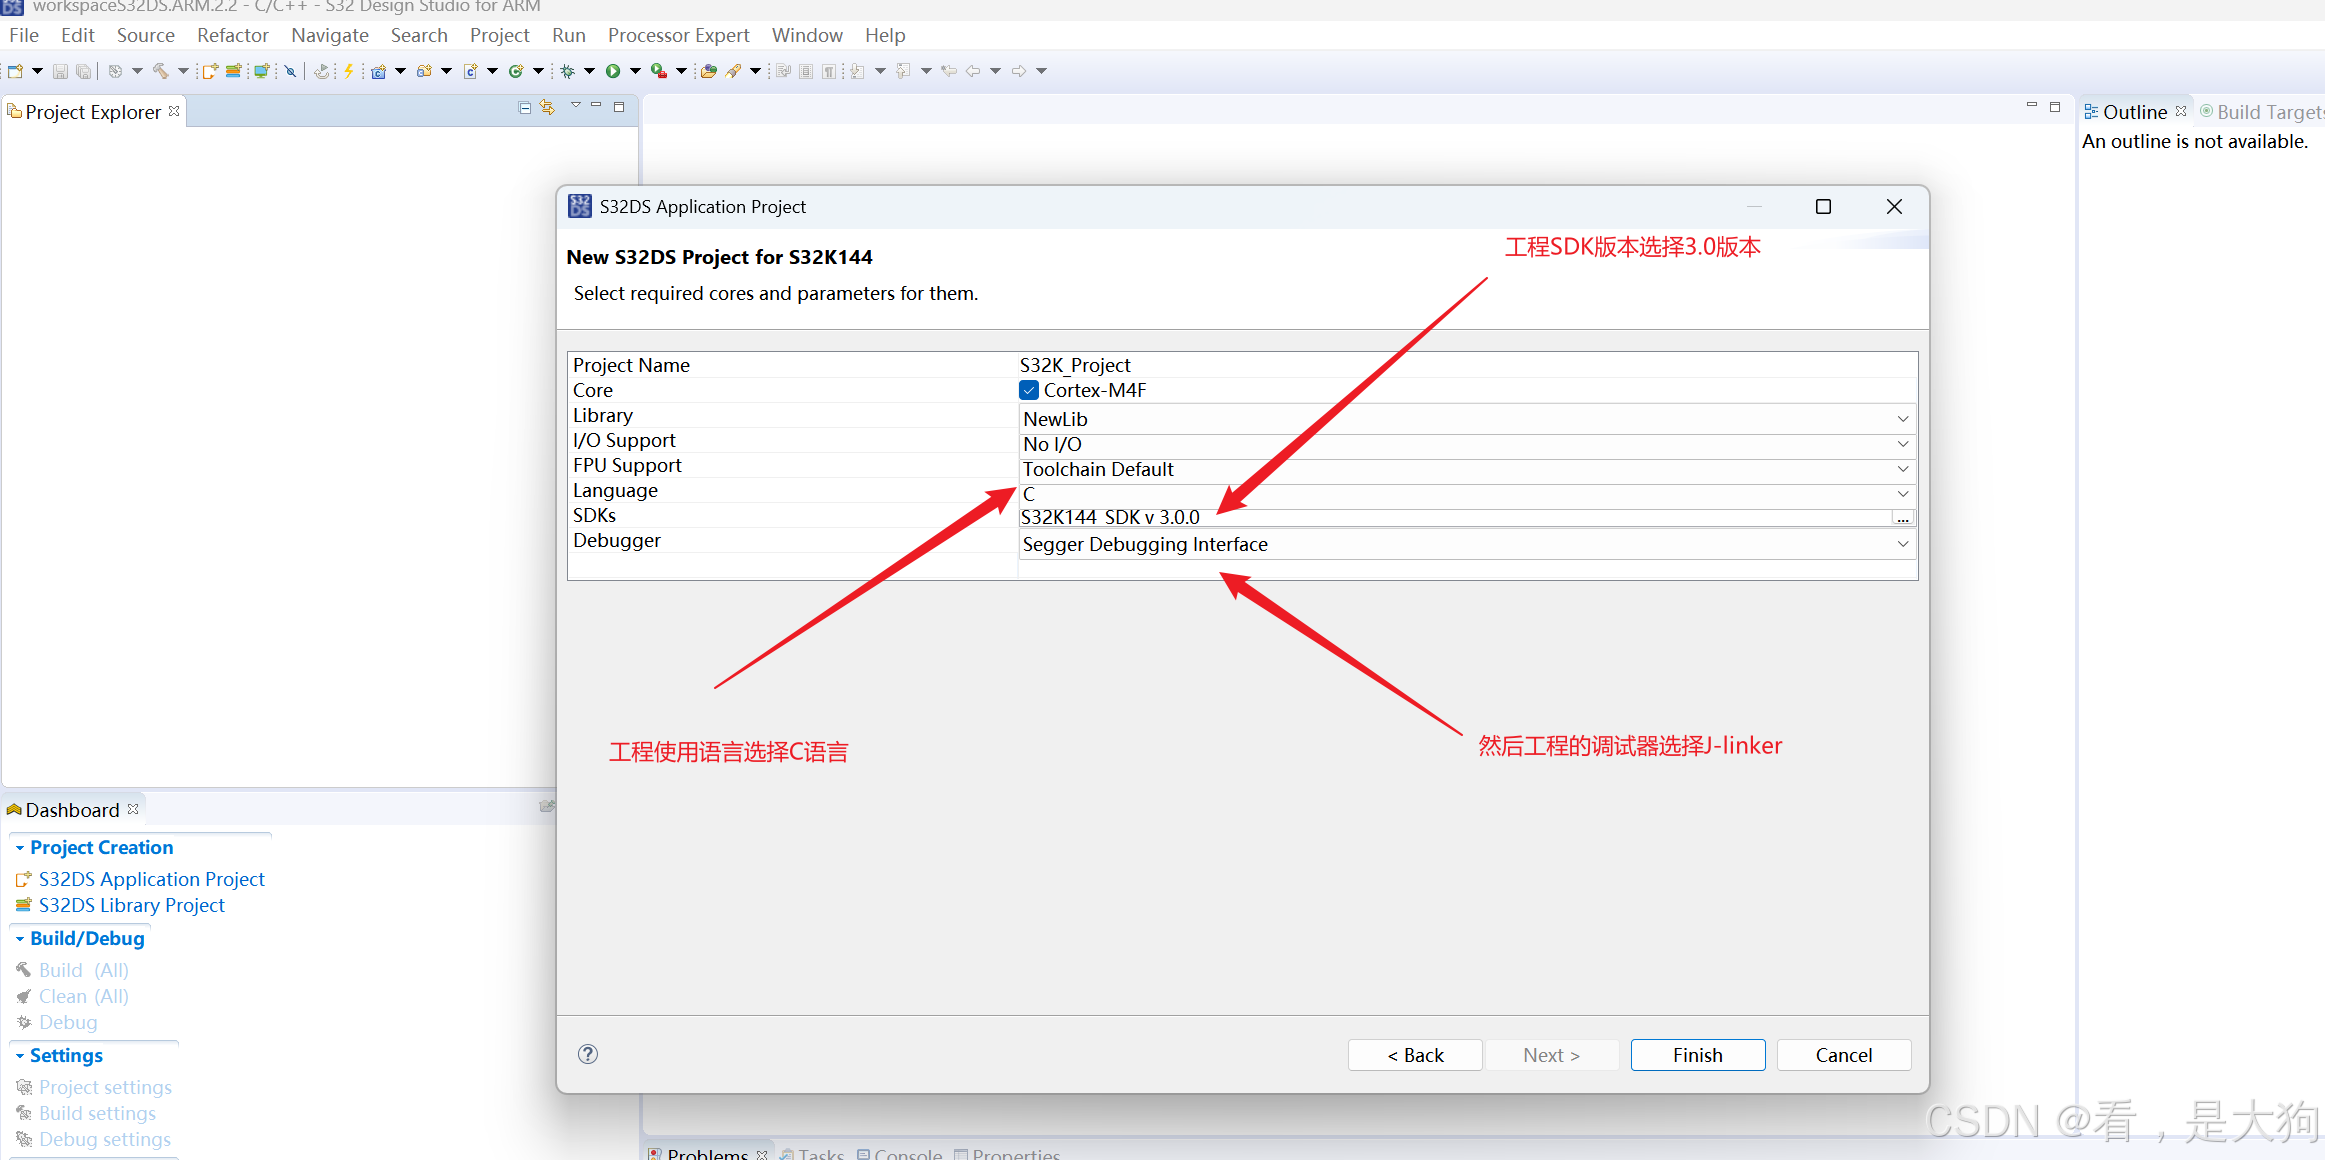Click the Debug bug icon in toolbar
The image size is (2325, 1160).
click(x=567, y=71)
